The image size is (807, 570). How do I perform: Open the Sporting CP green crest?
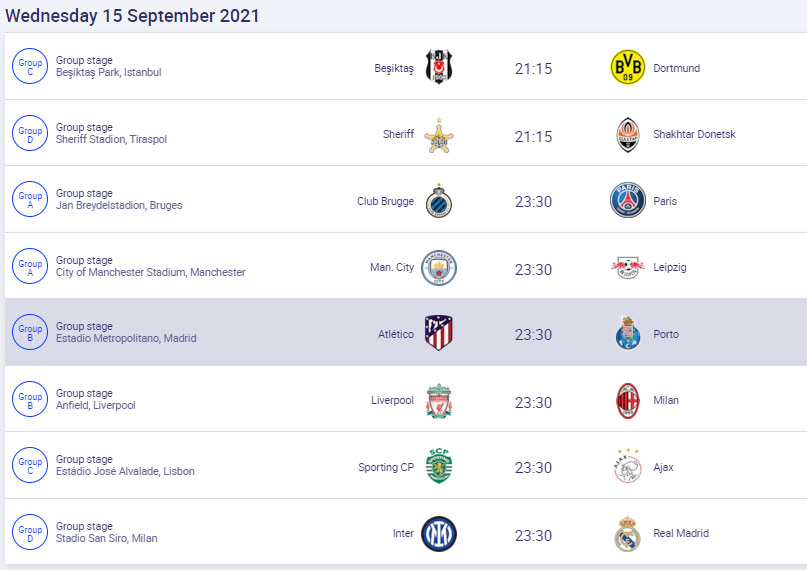point(438,466)
